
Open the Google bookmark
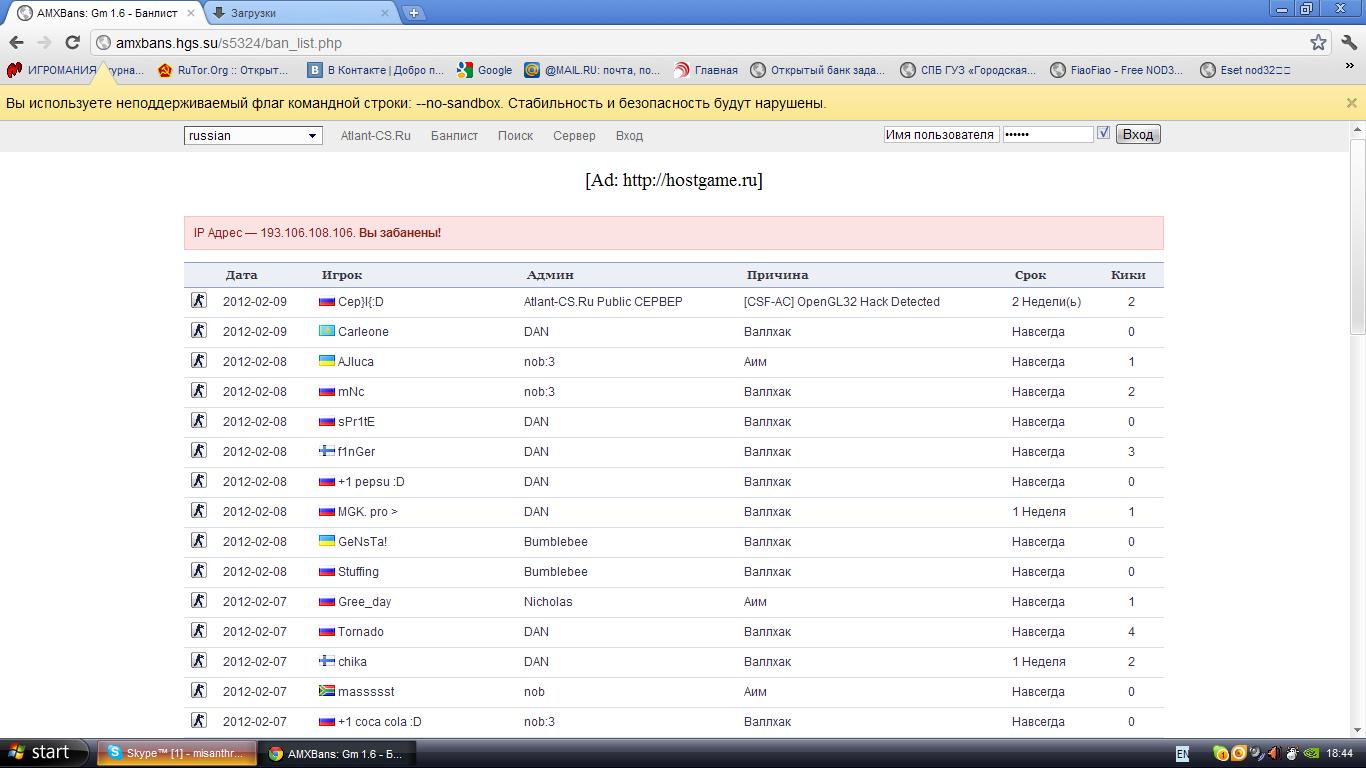tap(485, 70)
